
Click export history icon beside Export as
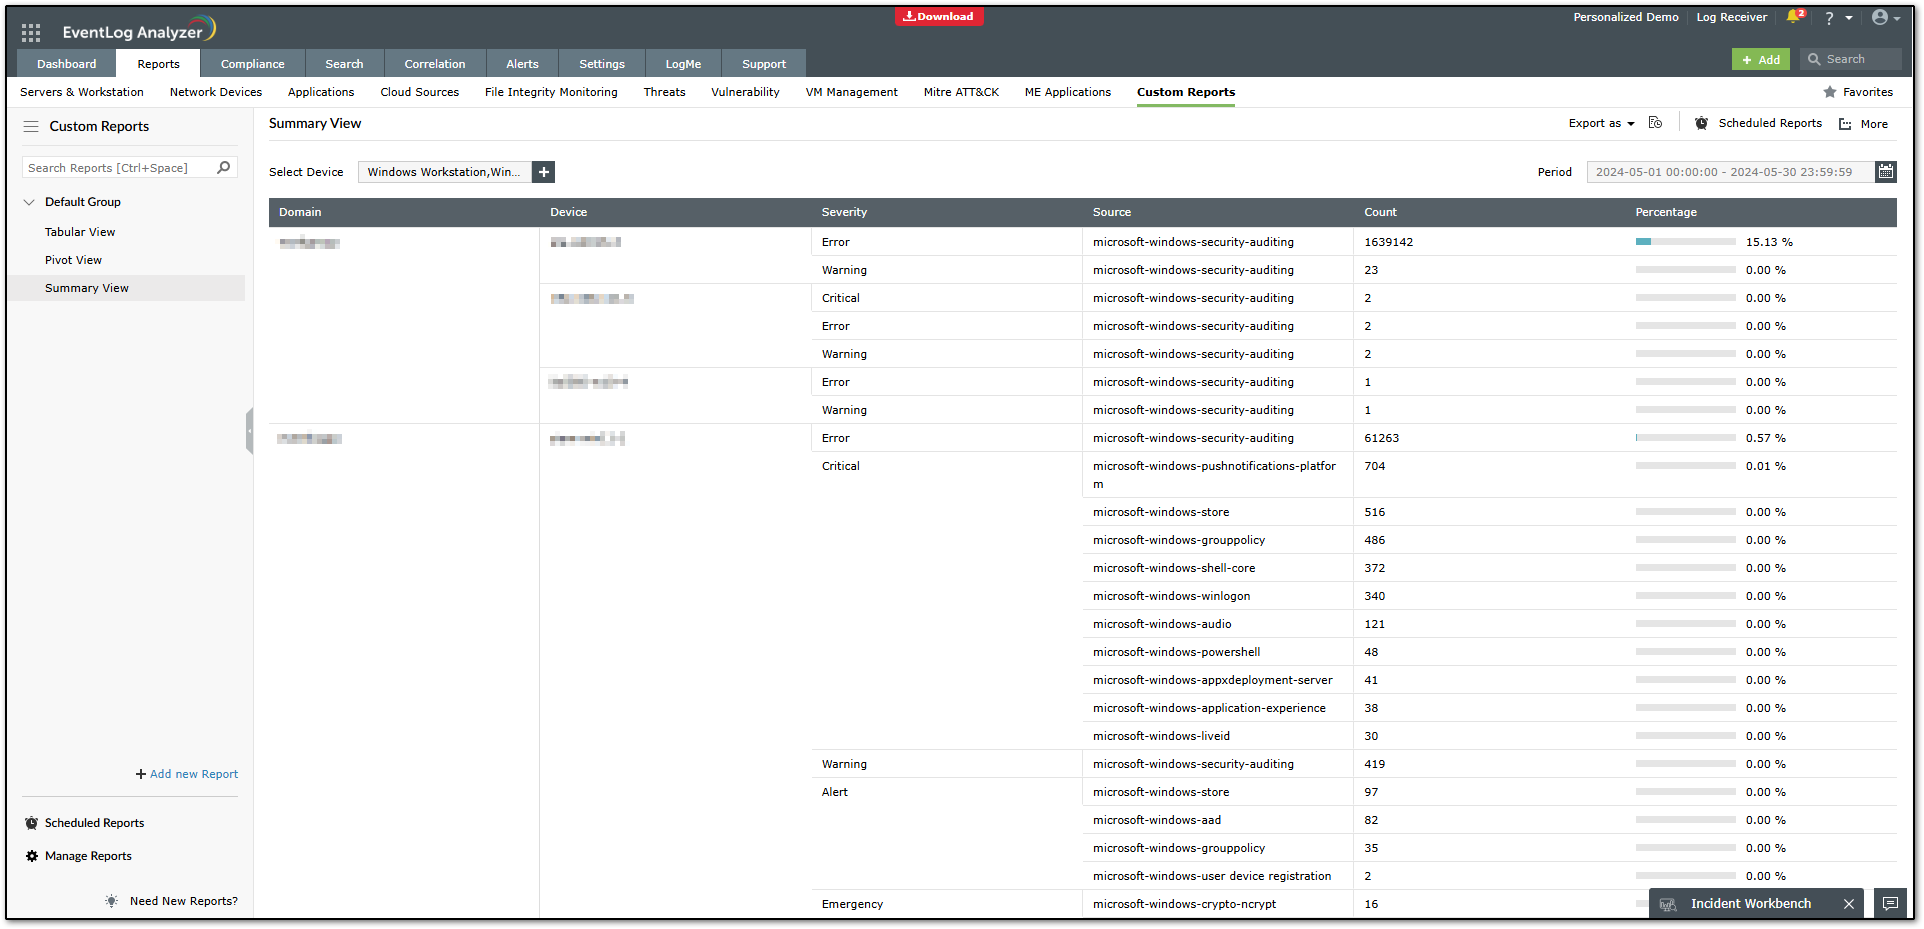tap(1656, 123)
